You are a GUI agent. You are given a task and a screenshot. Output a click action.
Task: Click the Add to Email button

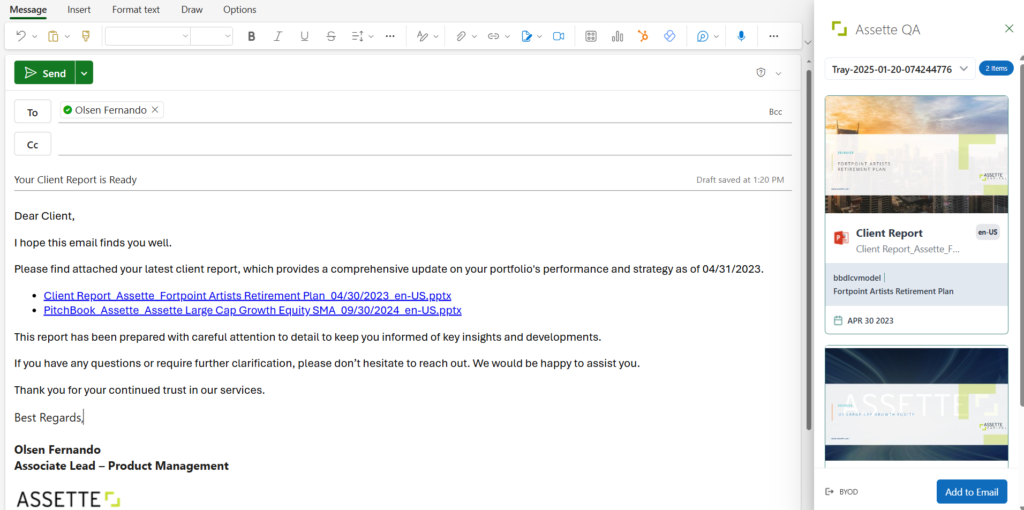click(x=971, y=492)
